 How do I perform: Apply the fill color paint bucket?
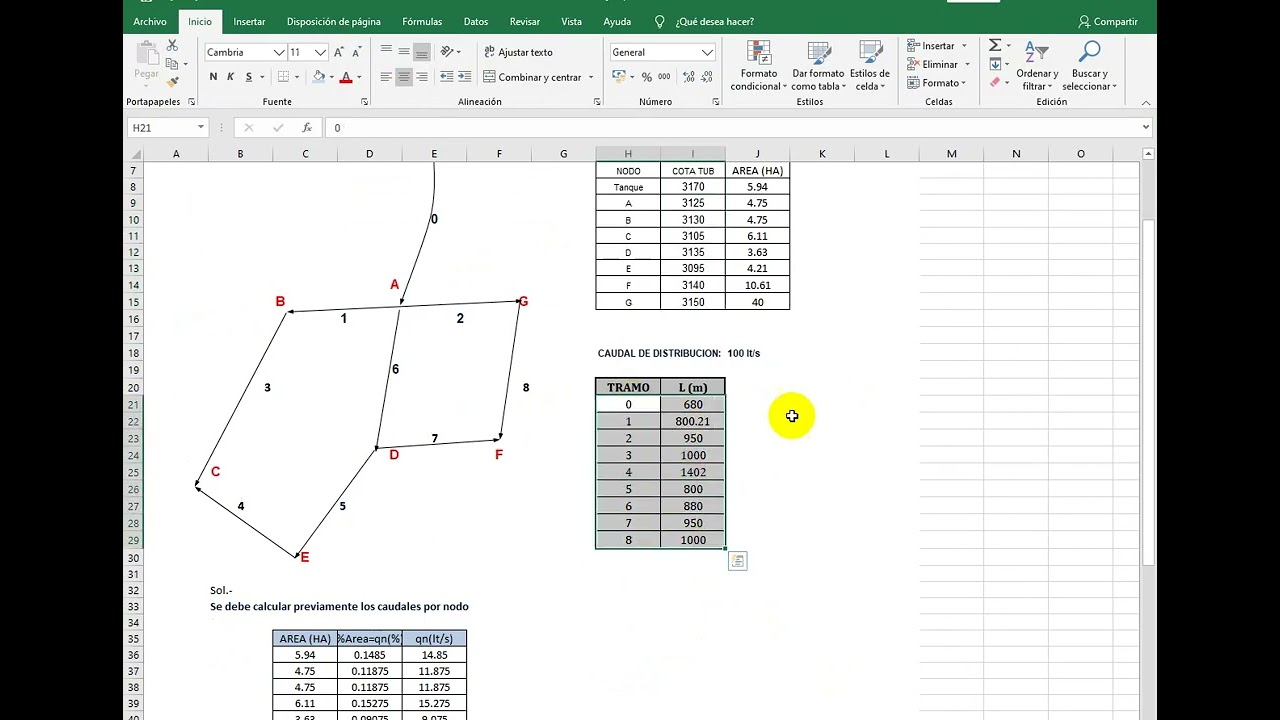pyautogui.click(x=318, y=77)
